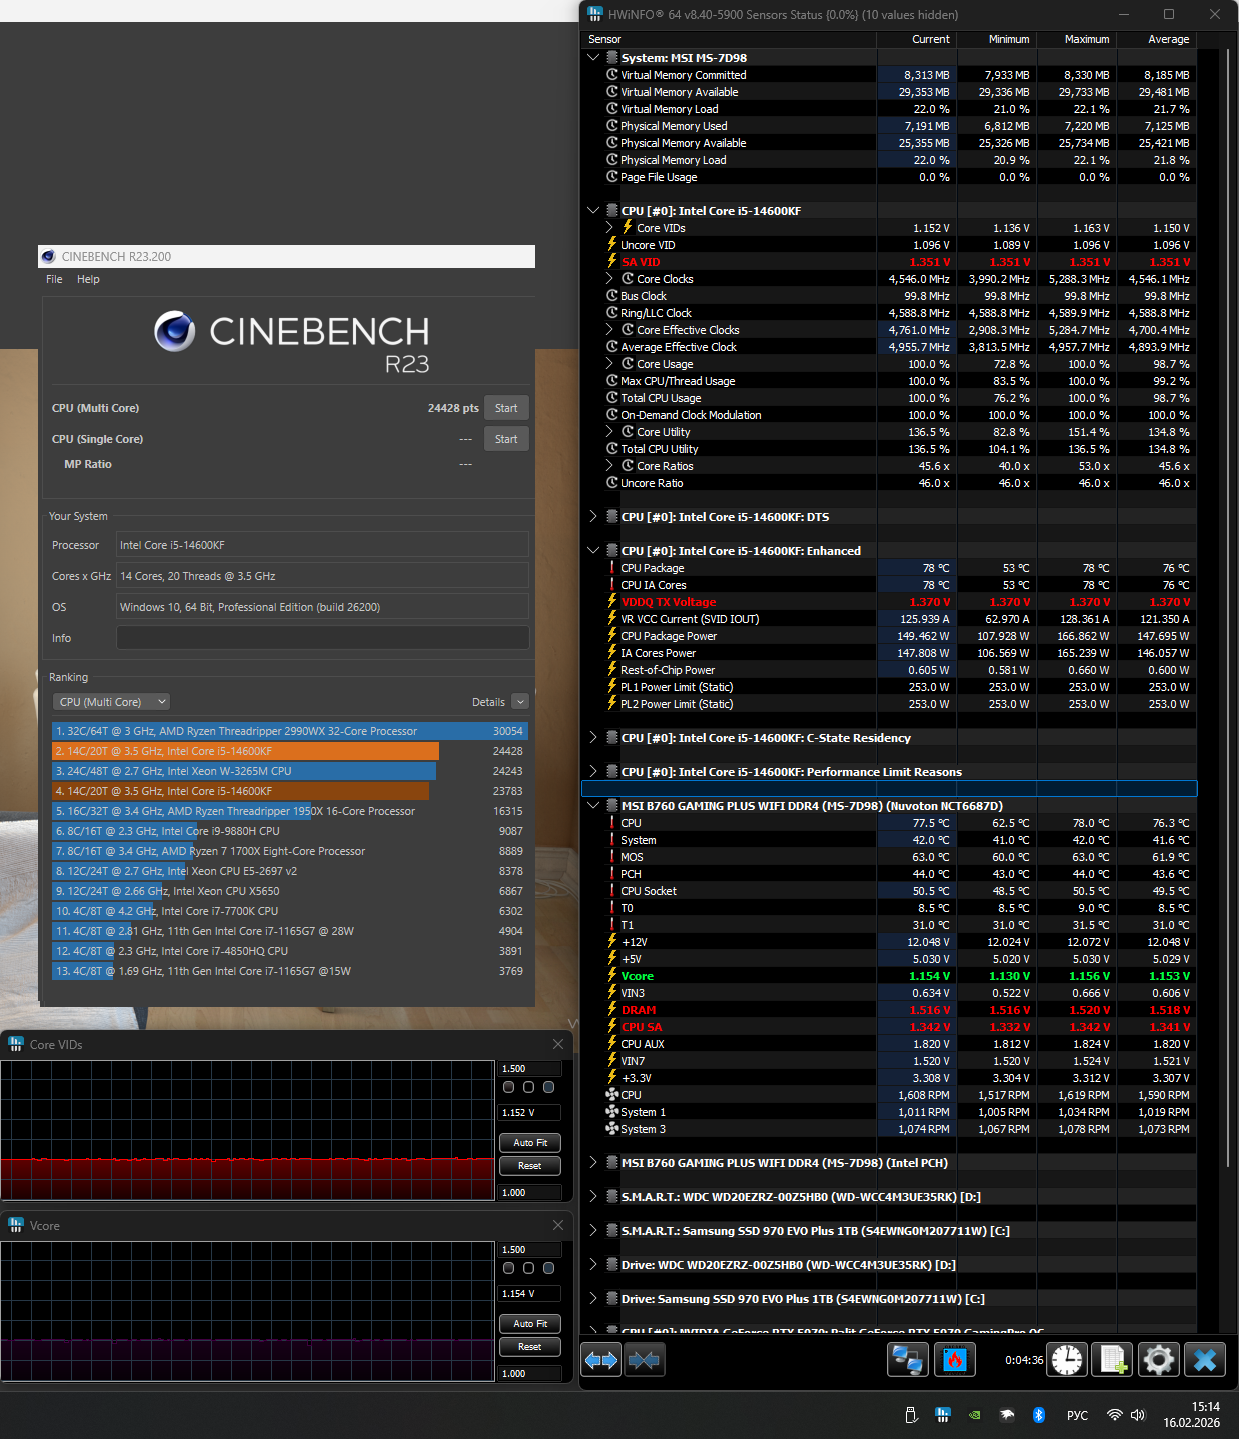This screenshot has width=1239, height=1439.
Task: Open the safely remove USB tray icon
Action: pos(911,1415)
